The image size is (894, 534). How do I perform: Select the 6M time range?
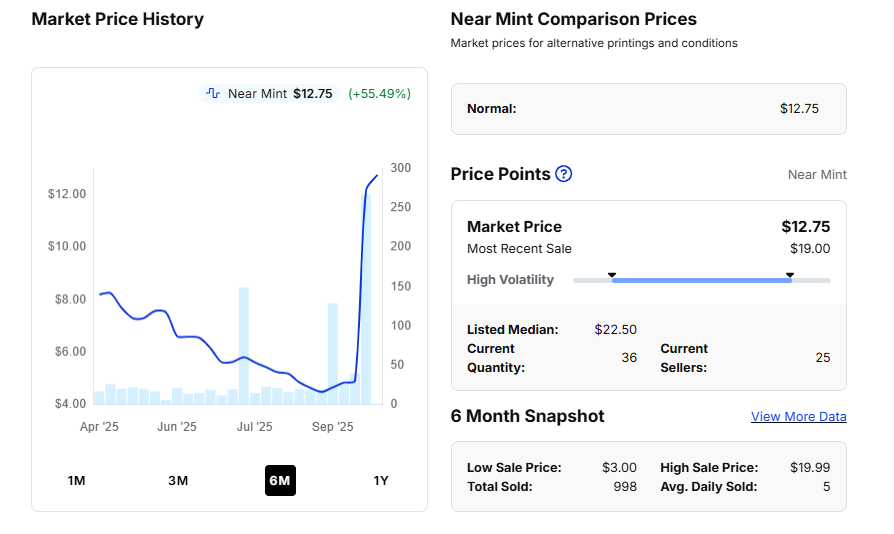pyautogui.click(x=280, y=481)
